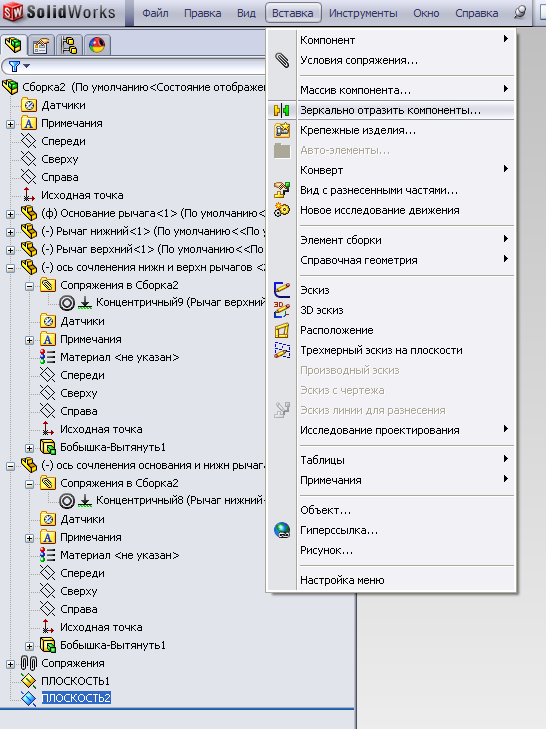Expand the Основание рычага<1> component
The image size is (546, 729).
coord(10,214)
